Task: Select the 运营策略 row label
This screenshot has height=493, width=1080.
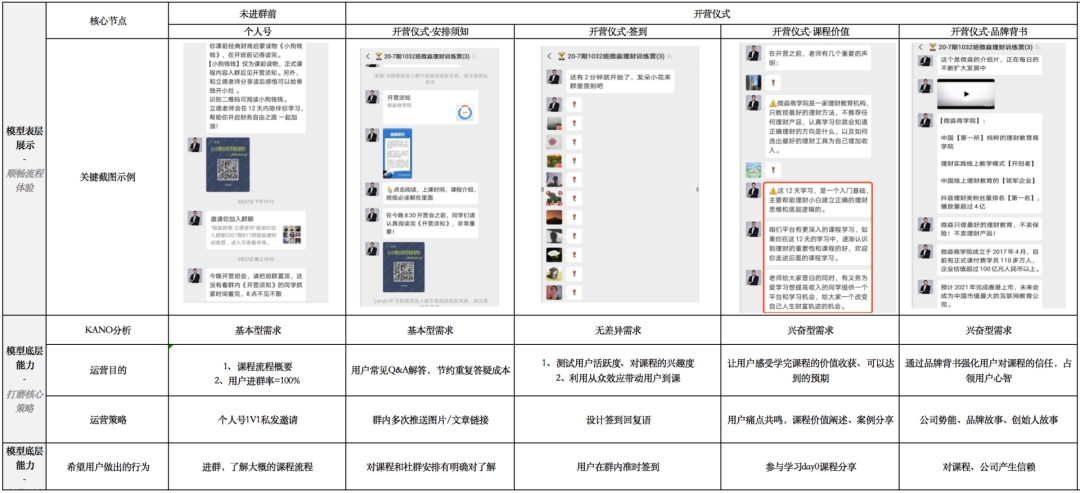Action: (x=108, y=419)
